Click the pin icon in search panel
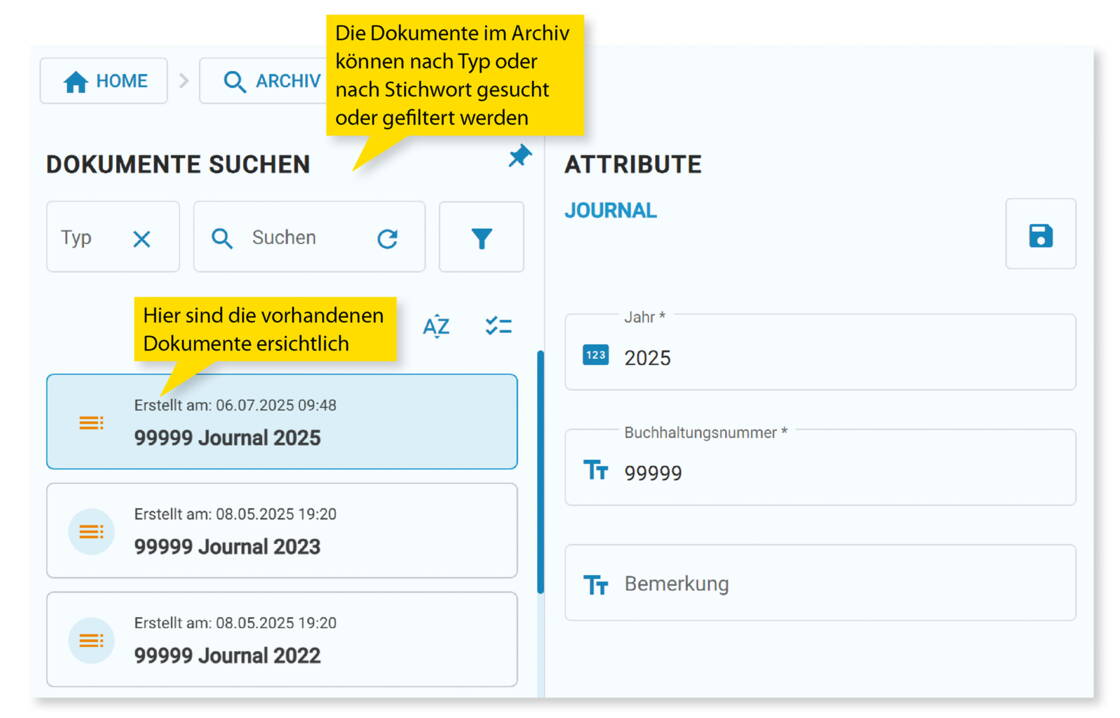 point(519,157)
